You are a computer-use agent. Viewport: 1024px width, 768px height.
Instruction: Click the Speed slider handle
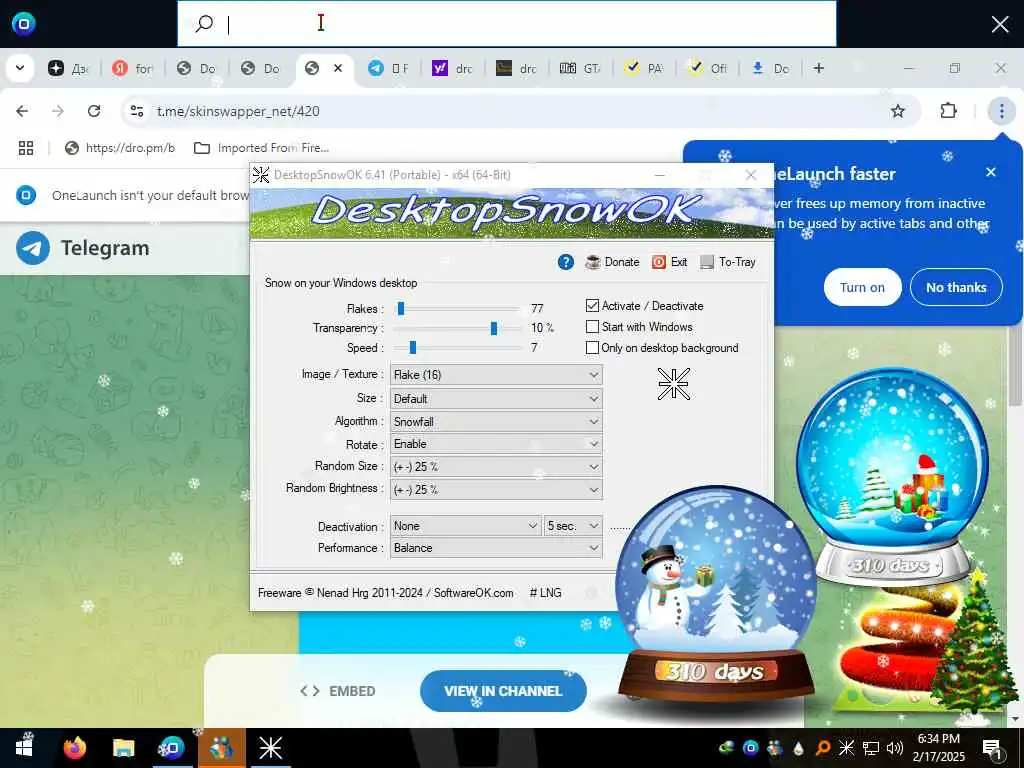(413, 347)
